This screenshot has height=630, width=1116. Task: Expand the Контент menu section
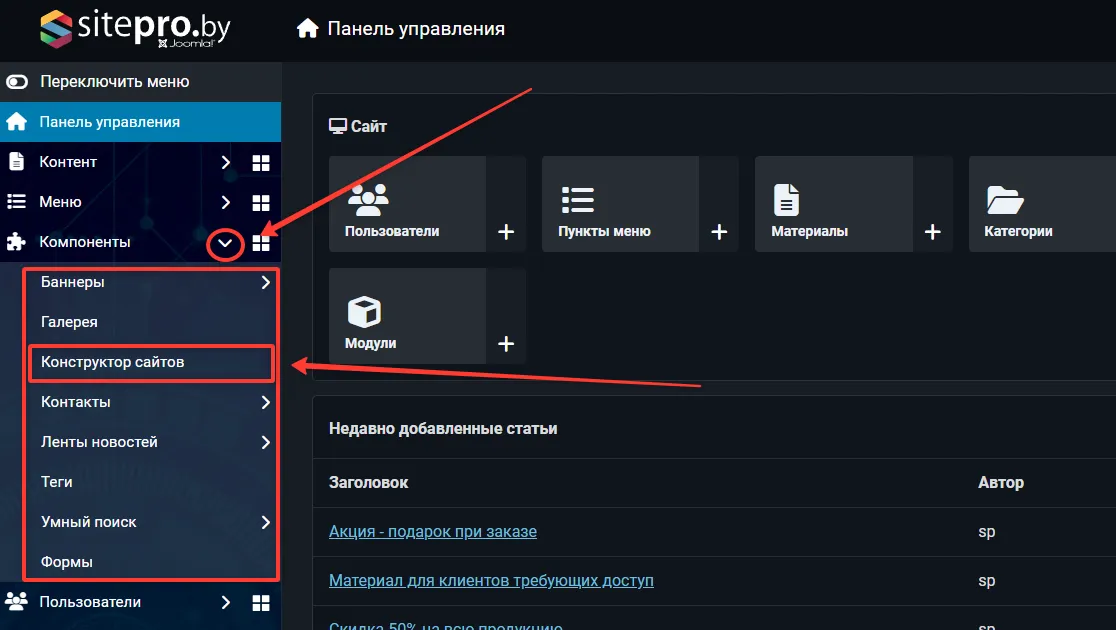coord(226,162)
